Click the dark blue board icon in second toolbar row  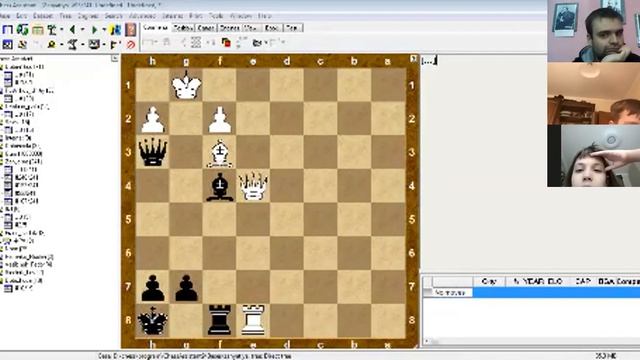(7, 44)
